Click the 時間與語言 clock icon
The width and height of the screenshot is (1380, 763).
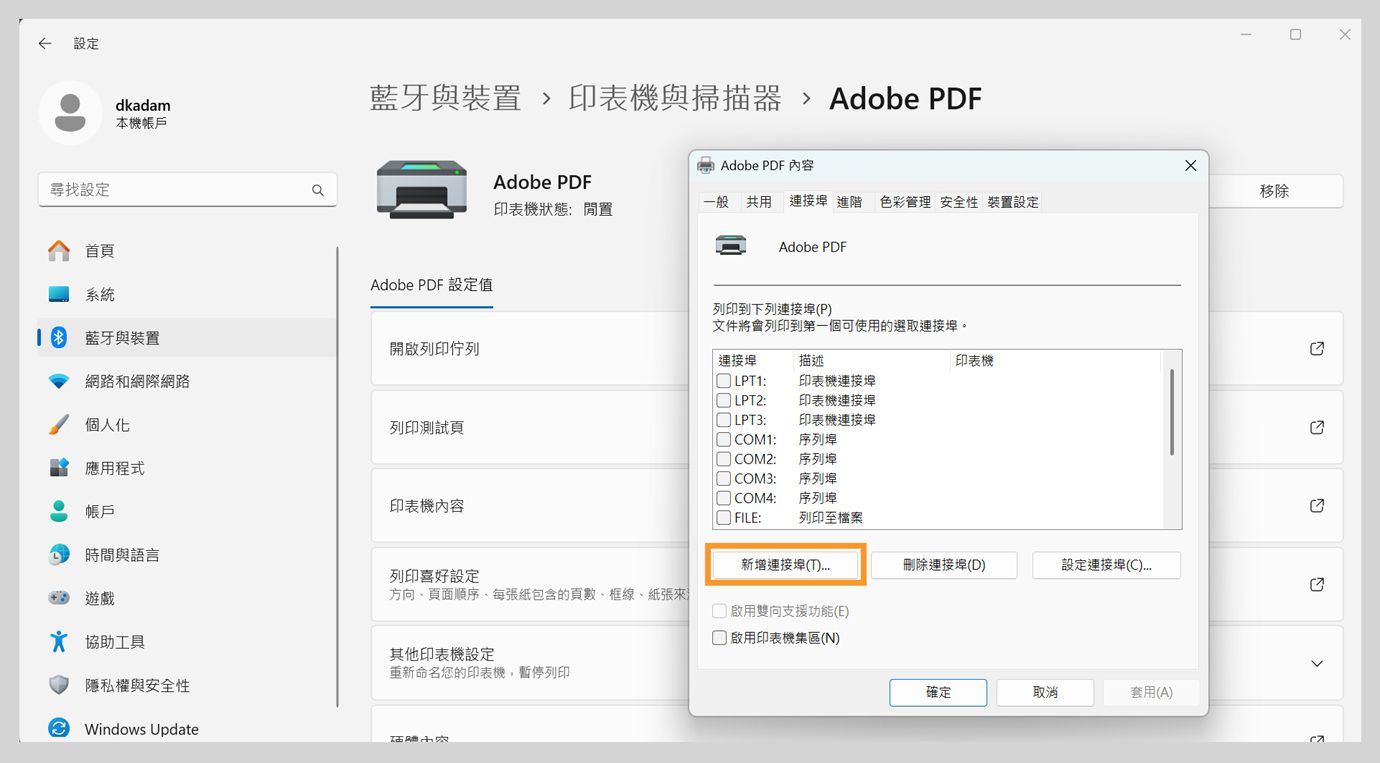(60, 554)
